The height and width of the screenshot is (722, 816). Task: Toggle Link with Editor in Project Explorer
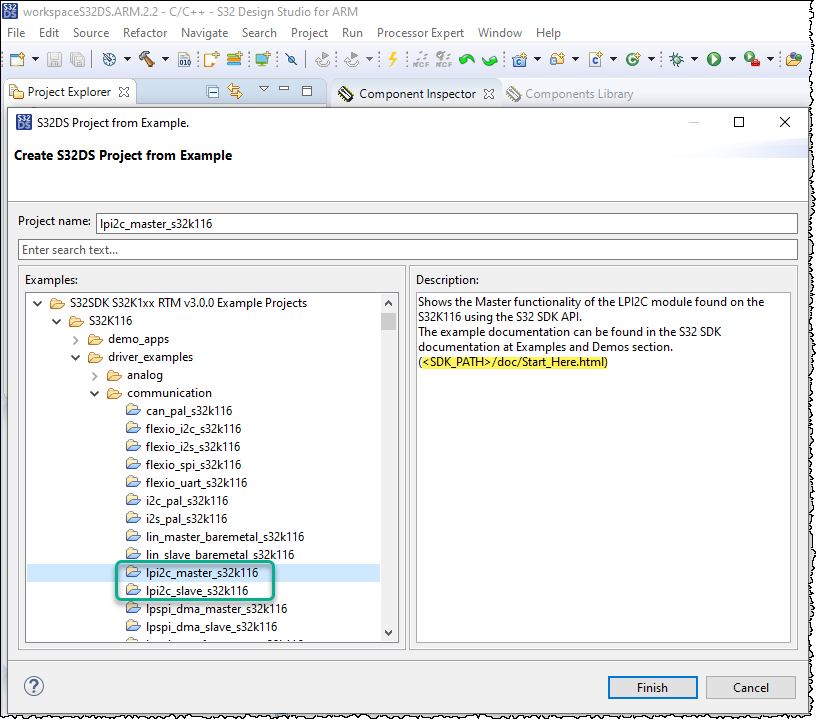[x=235, y=92]
